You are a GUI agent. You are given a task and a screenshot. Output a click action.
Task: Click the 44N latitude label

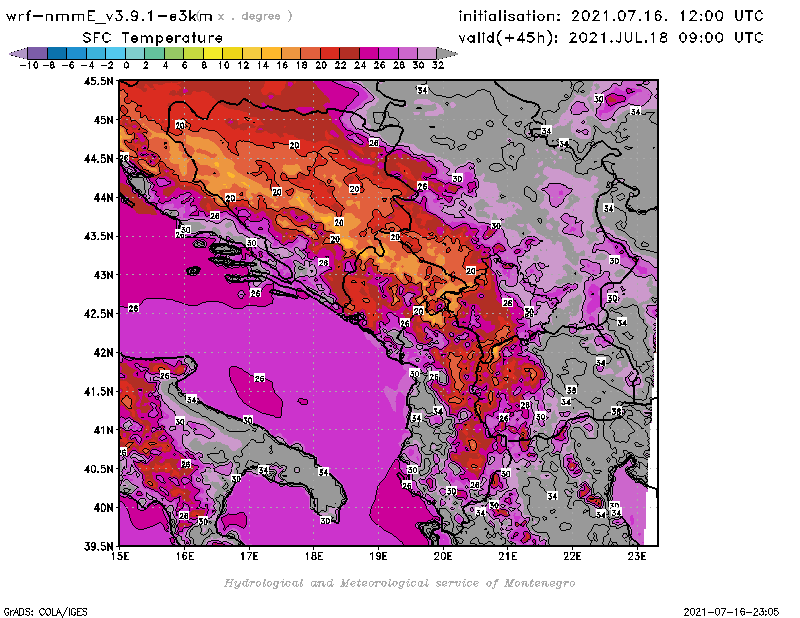click(x=103, y=197)
